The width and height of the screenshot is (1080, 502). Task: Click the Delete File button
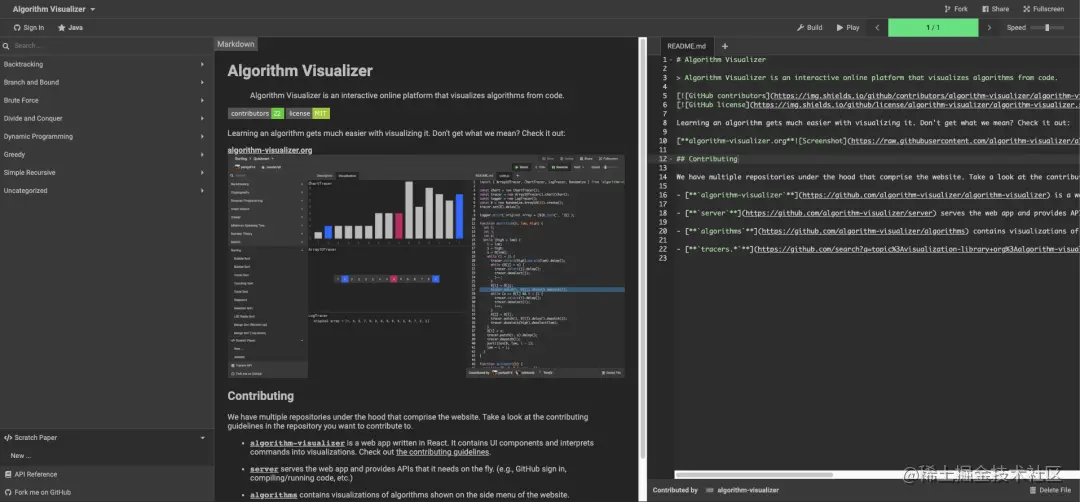click(x=1050, y=490)
